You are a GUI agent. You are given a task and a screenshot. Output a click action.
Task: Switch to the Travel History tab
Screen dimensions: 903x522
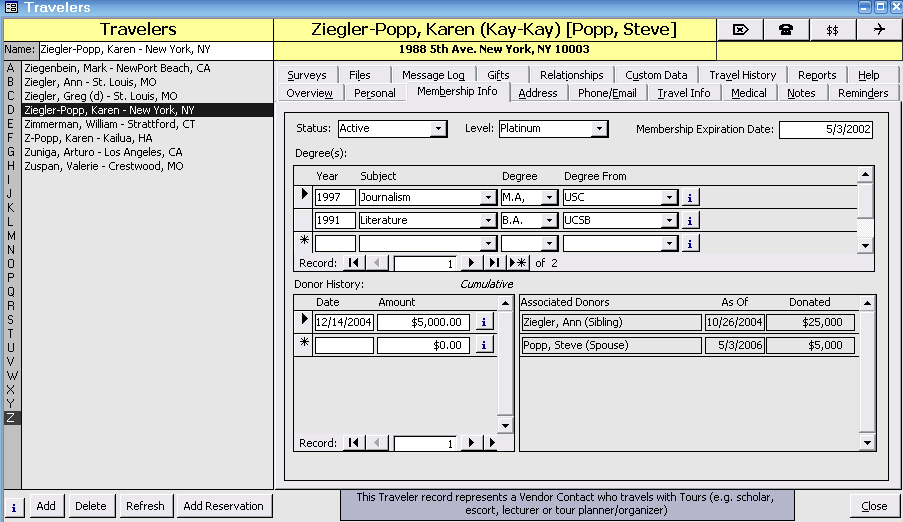[x=742, y=75]
